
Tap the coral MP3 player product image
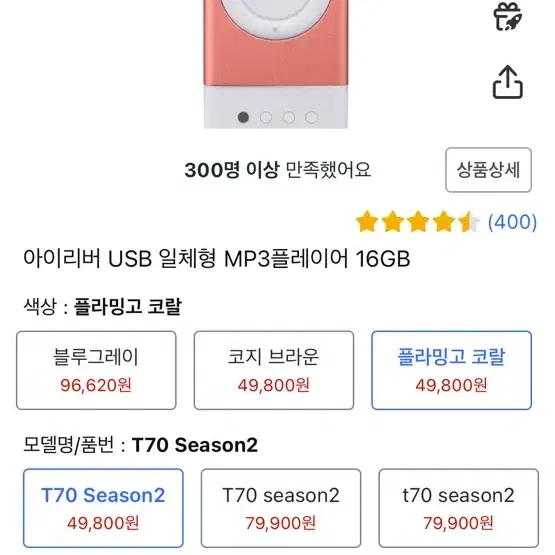point(276,64)
